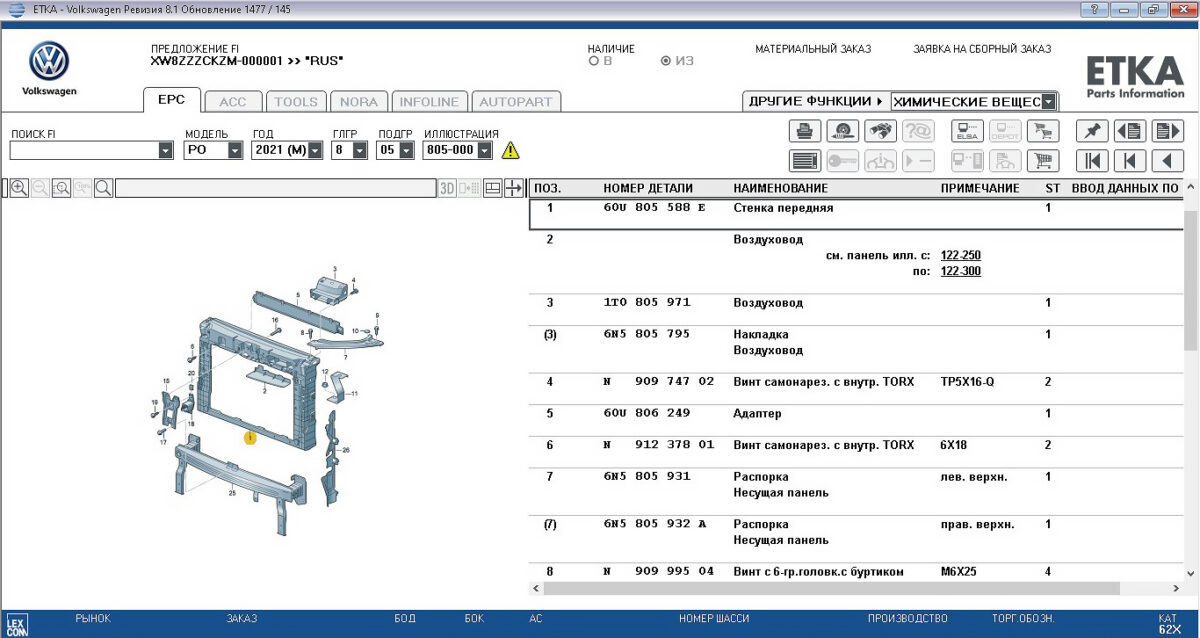Open illustration link 122-250
1200x638 pixels.
click(x=960, y=255)
